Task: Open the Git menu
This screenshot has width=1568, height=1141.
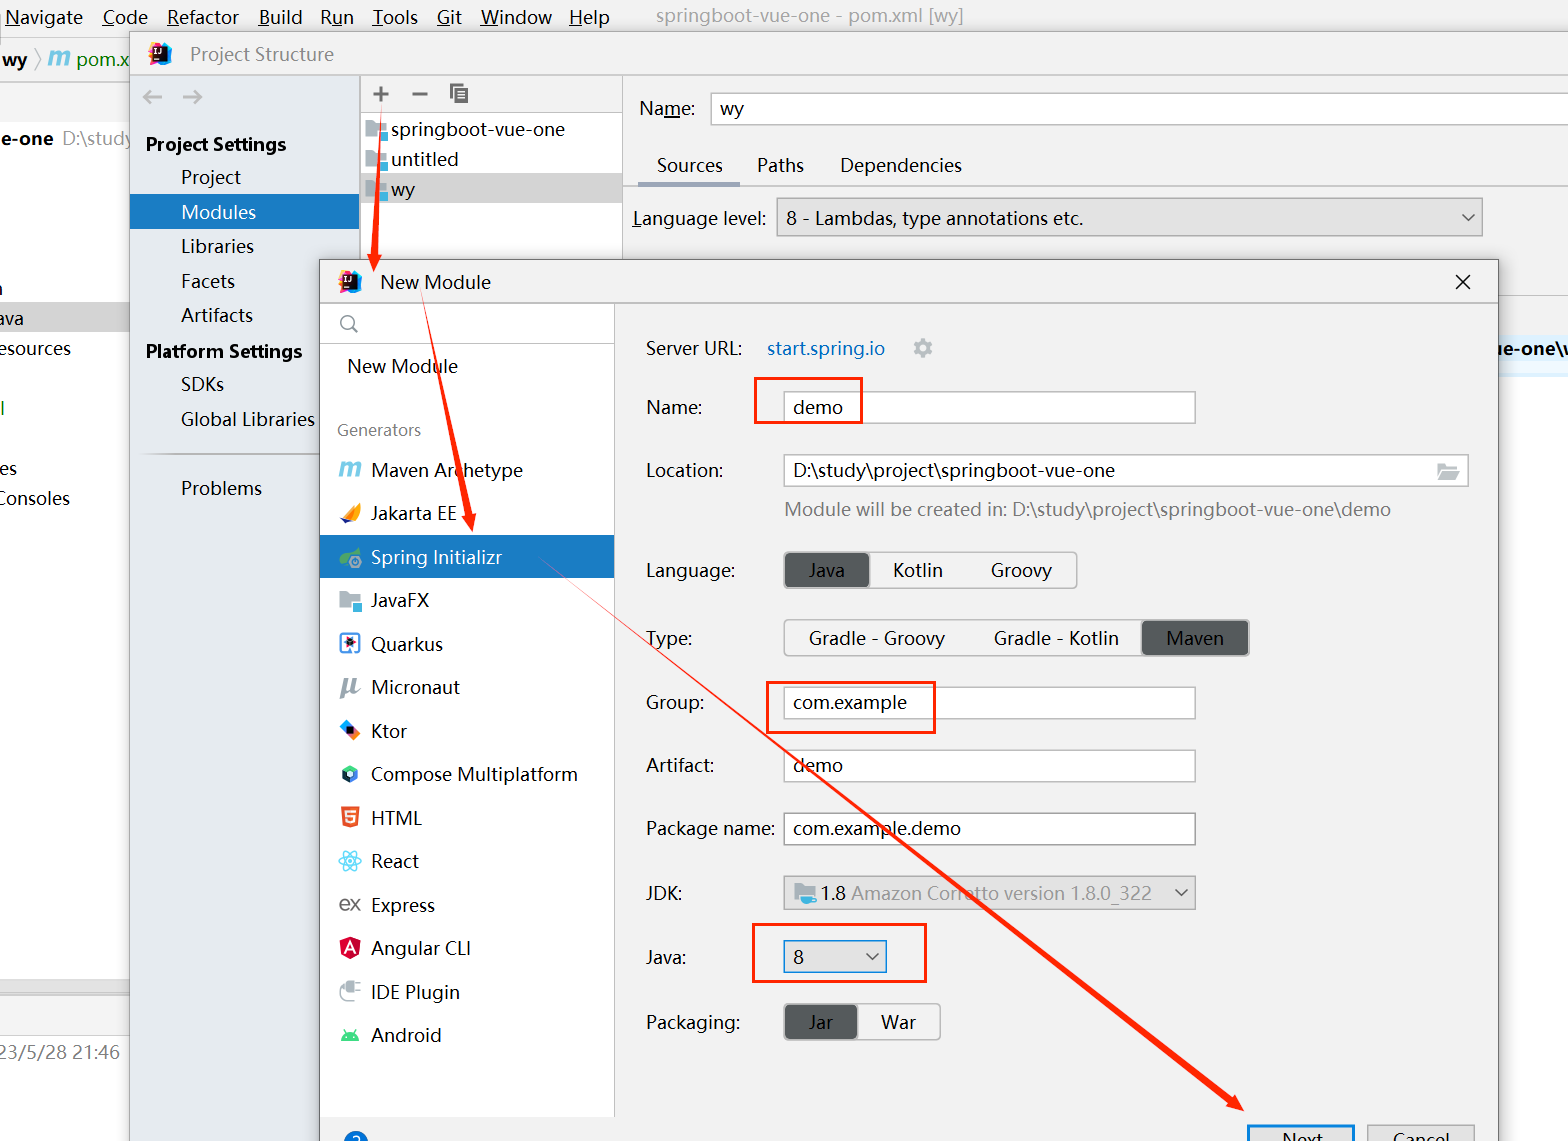Action: (x=449, y=17)
